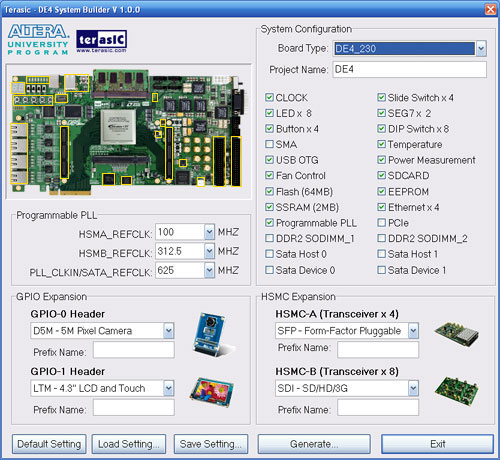This screenshot has width=500, height=460.
Task: Click the SDI daughter card picture
Action: 456,391
